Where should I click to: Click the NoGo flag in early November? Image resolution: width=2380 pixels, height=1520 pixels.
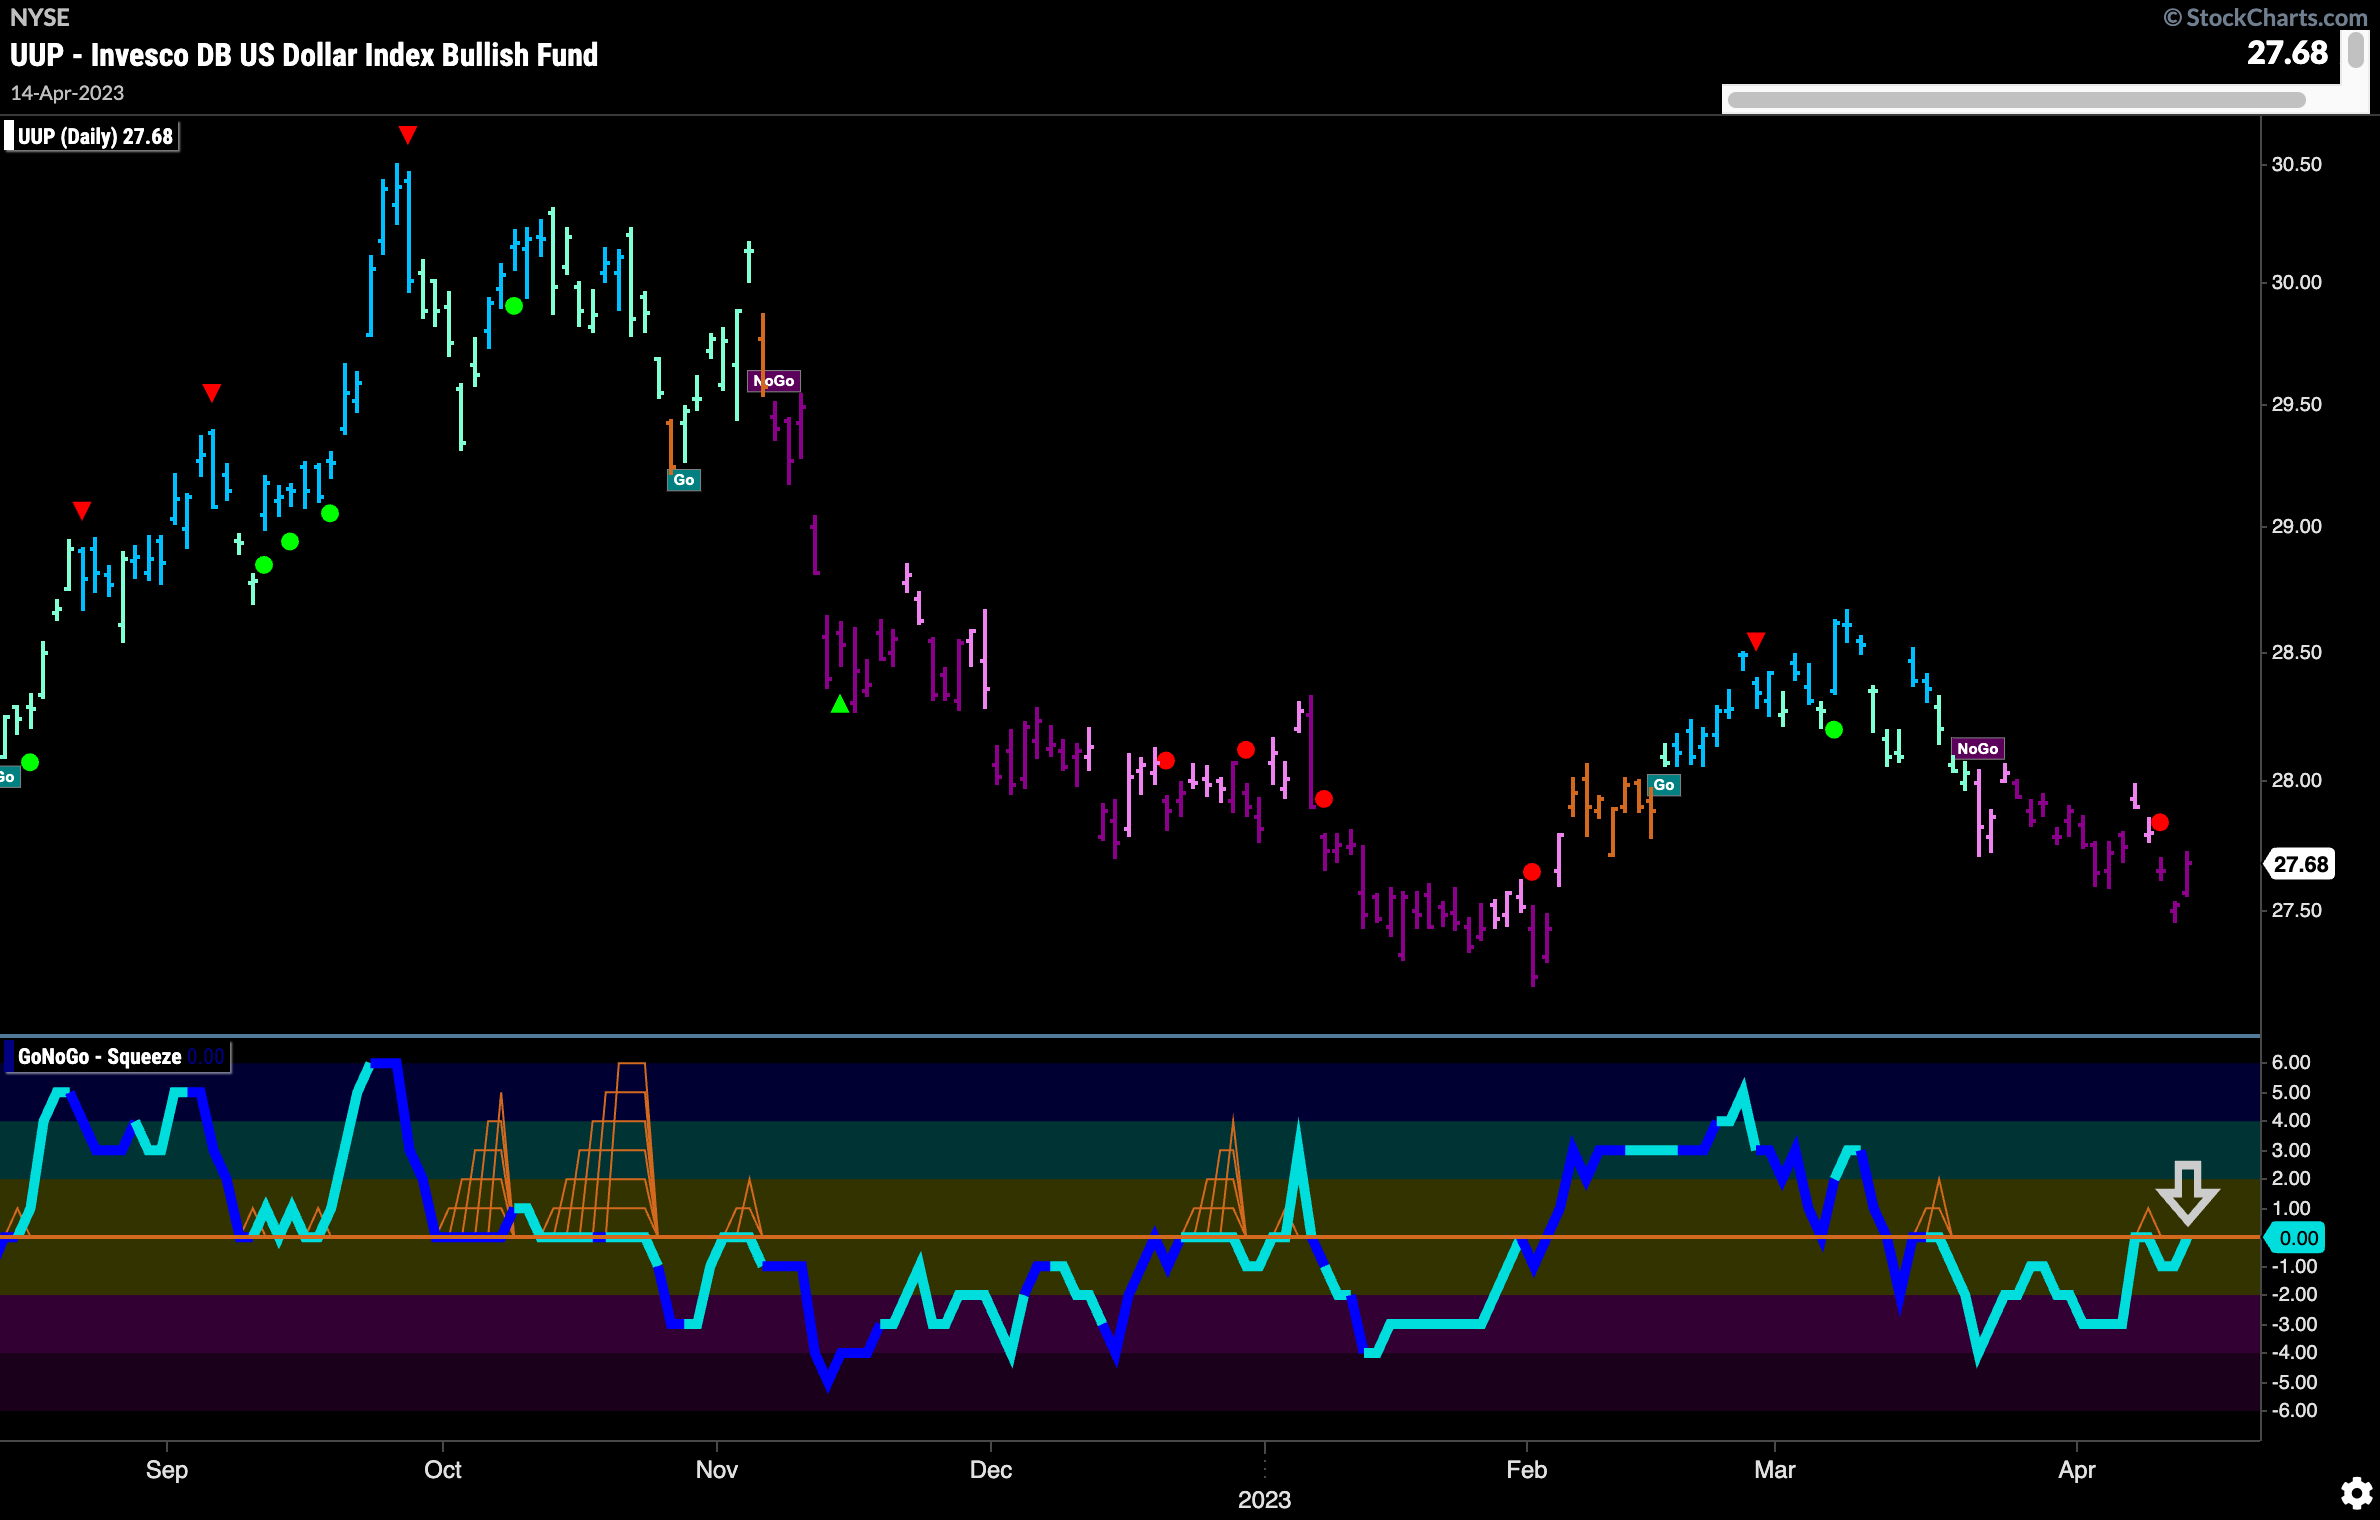point(774,381)
